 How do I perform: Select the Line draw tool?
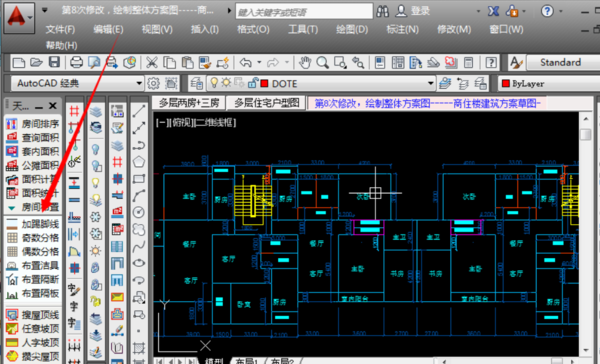pyautogui.click(x=139, y=111)
